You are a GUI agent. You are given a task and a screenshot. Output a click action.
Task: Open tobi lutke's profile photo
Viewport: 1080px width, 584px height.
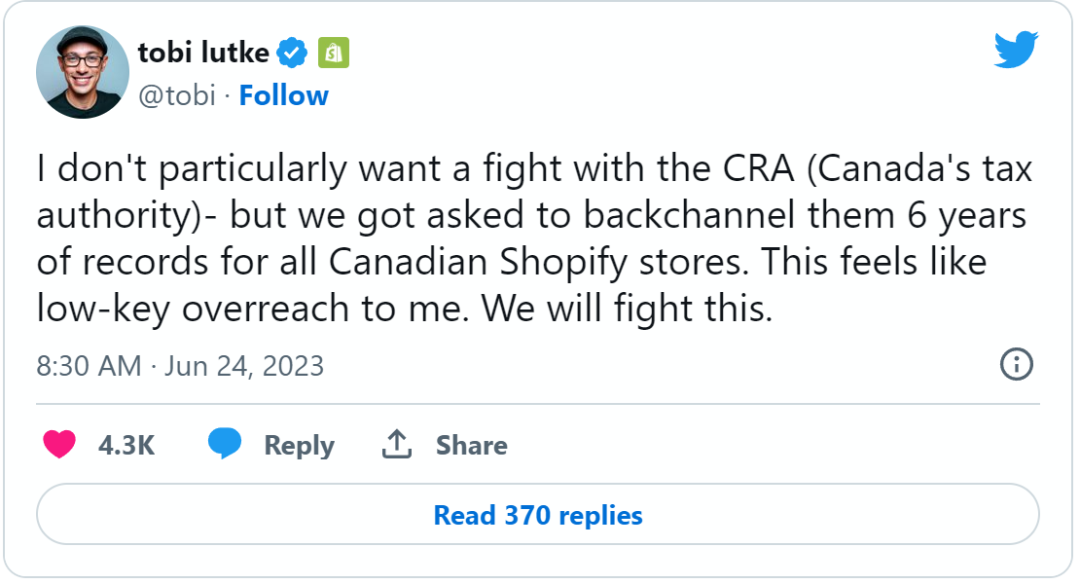tap(83, 72)
